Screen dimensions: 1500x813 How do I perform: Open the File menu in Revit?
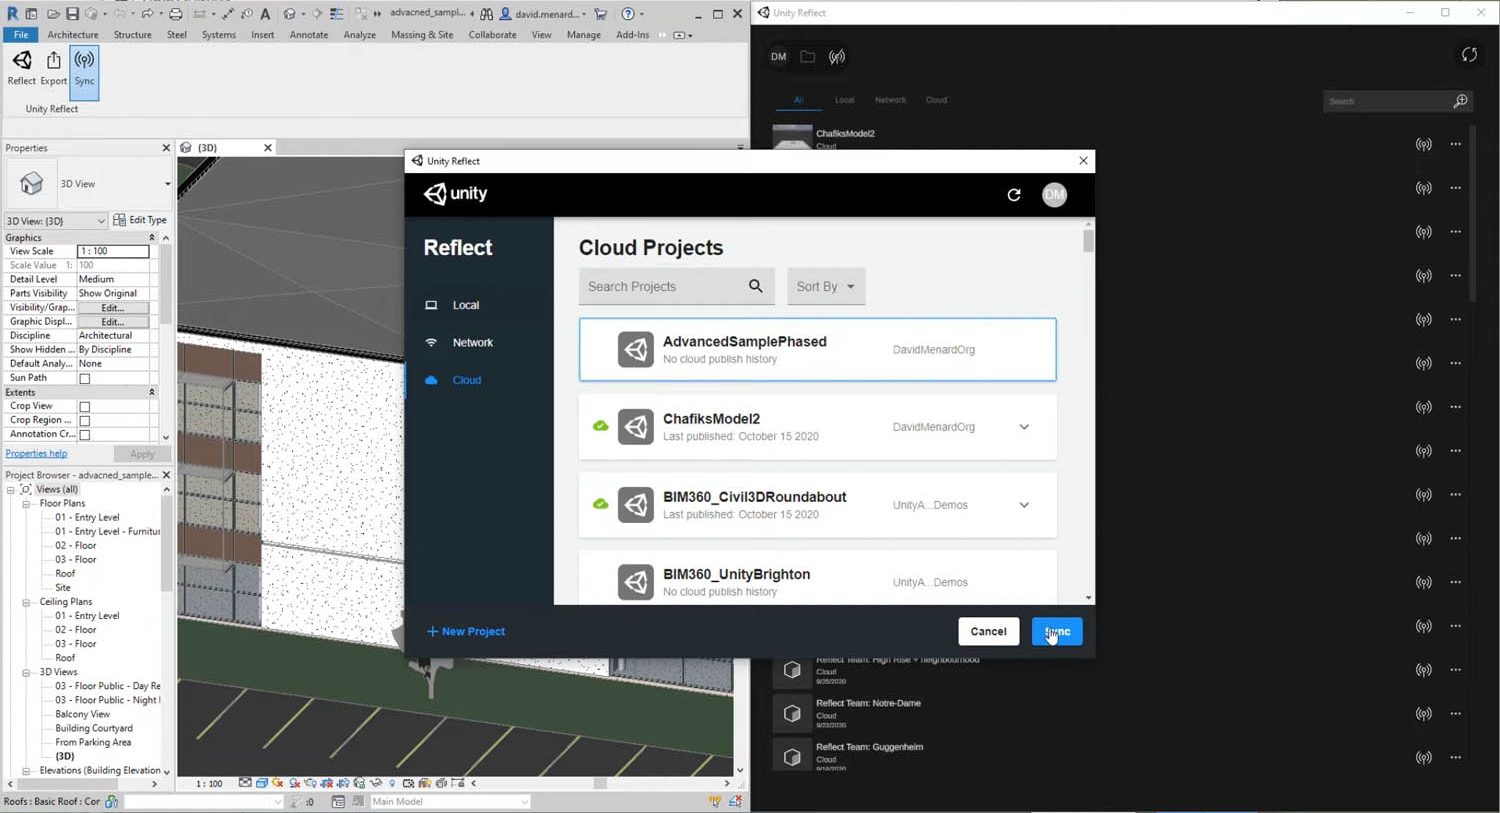point(20,35)
